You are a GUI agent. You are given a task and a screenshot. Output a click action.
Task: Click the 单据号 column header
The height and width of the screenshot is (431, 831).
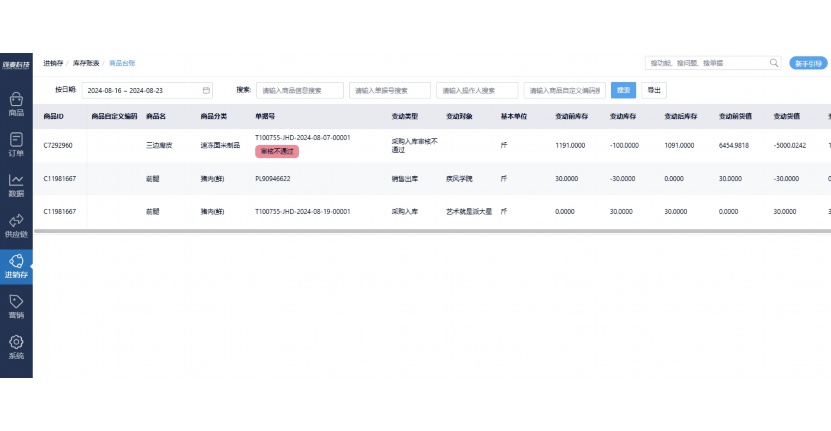pos(265,116)
